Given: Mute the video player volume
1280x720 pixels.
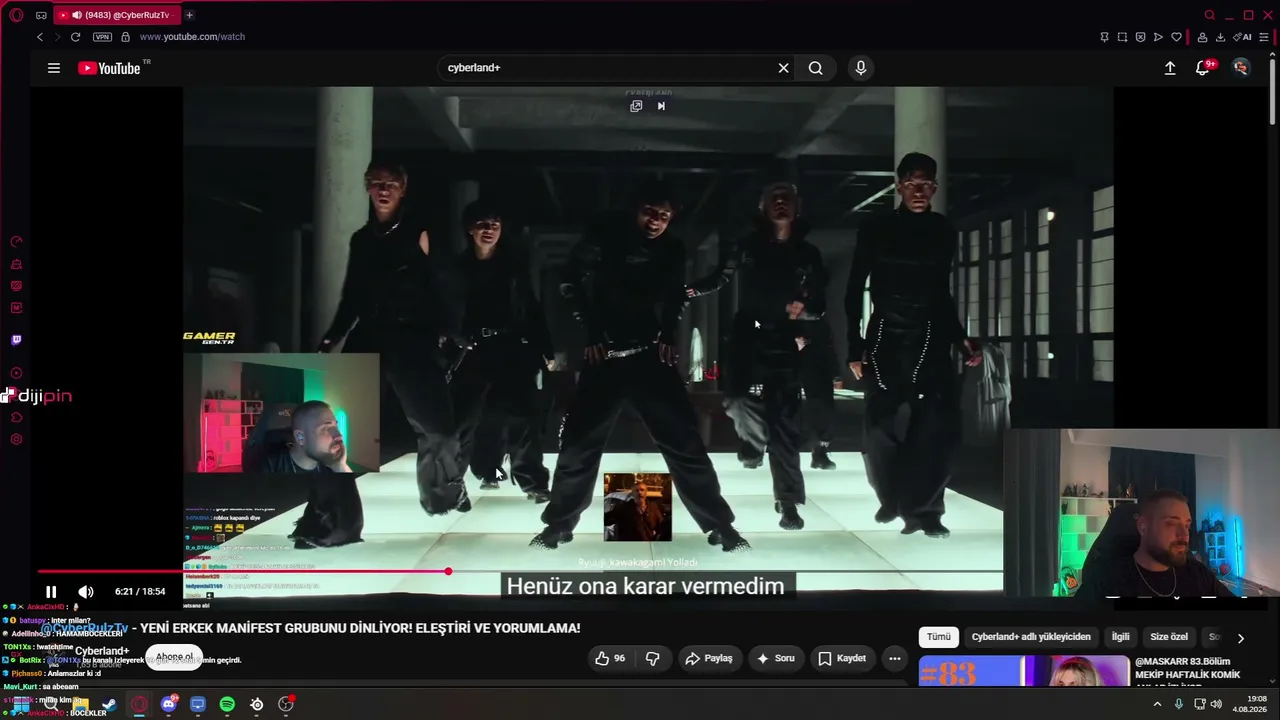Looking at the screenshot, I should pos(86,592).
